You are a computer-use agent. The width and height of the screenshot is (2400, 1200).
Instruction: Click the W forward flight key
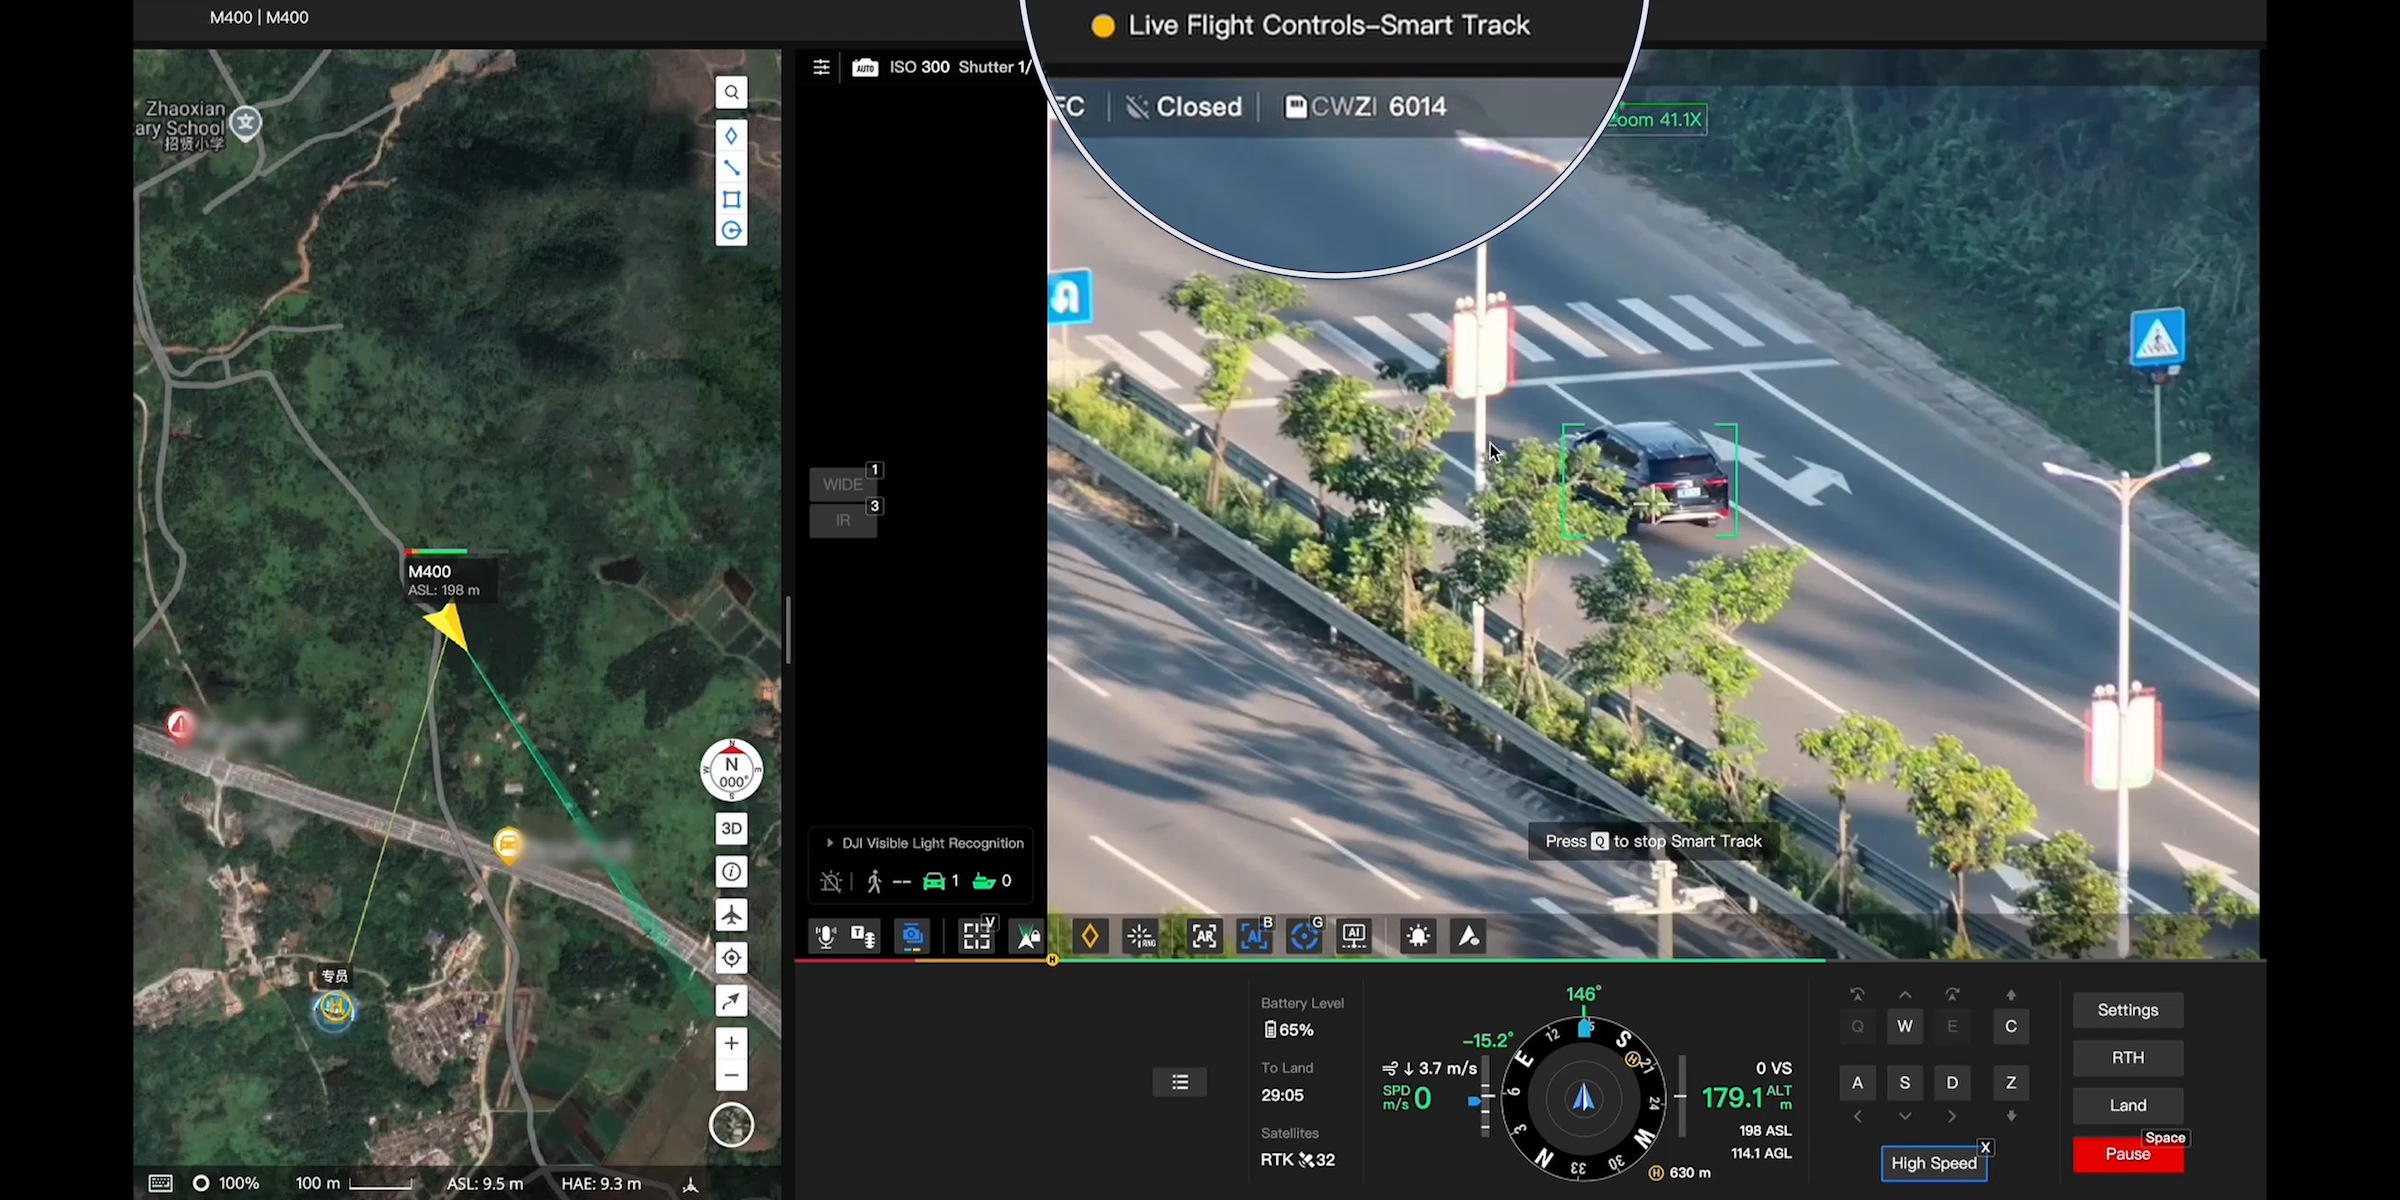point(1905,1027)
